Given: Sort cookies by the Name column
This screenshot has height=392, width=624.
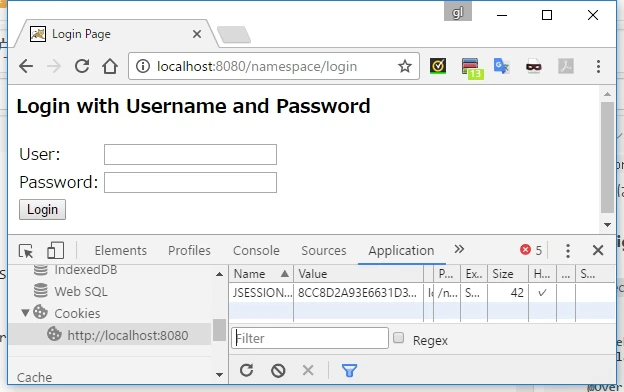Looking at the screenshot, I should (x=261, y=274).
